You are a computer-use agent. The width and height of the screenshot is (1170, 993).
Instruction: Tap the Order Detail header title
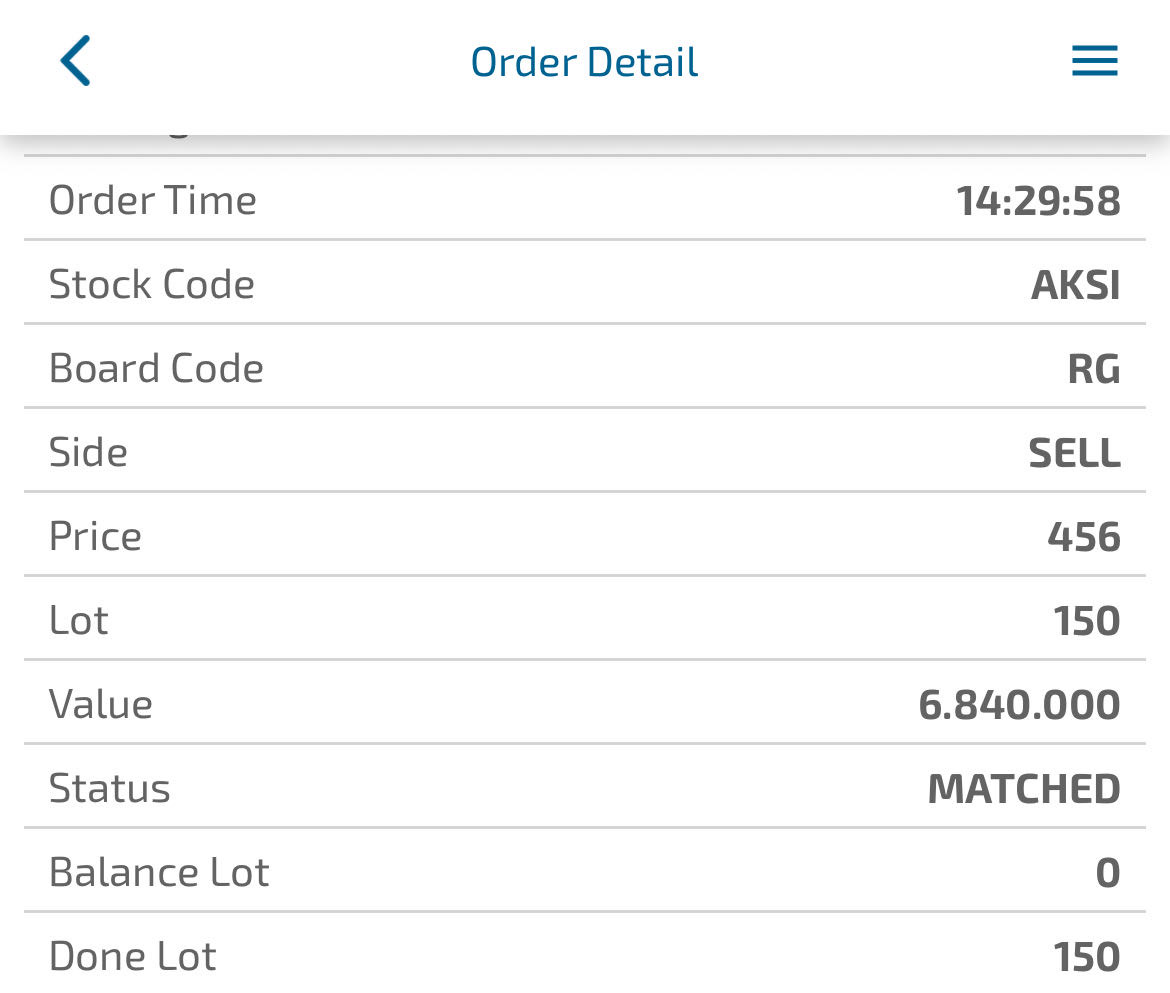tap(584, 62)
